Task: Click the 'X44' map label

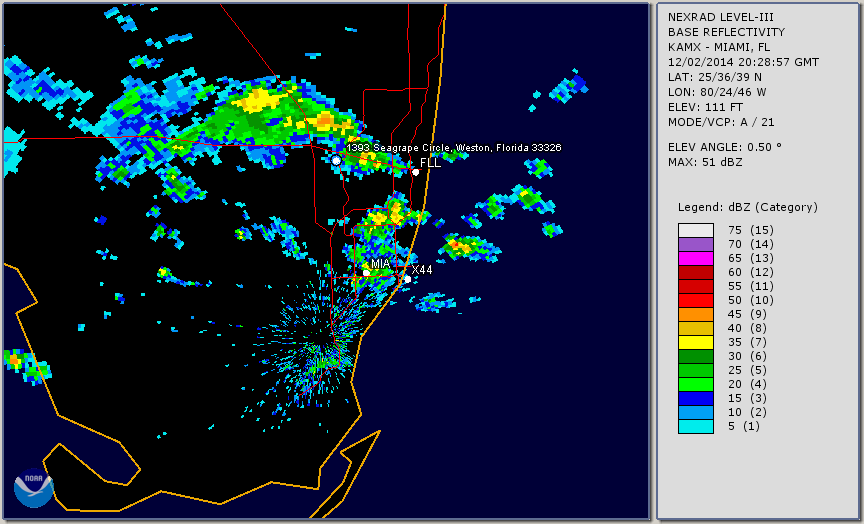Action: pyautogui.click(x=422, y=270)
